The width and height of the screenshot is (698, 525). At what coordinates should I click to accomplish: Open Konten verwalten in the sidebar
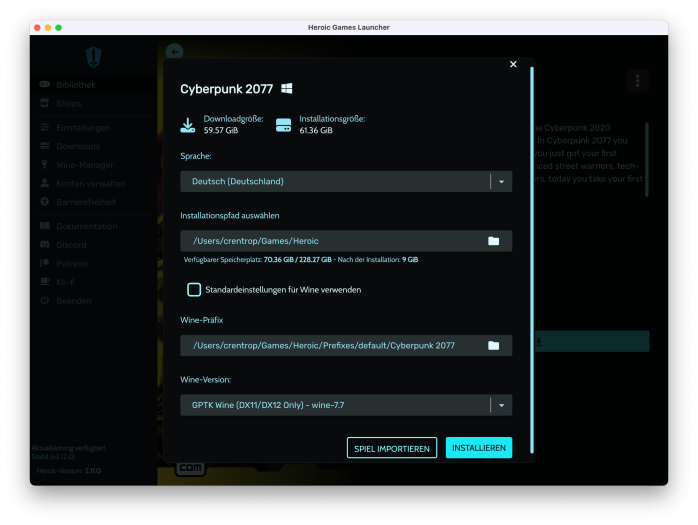click(93, 183)
